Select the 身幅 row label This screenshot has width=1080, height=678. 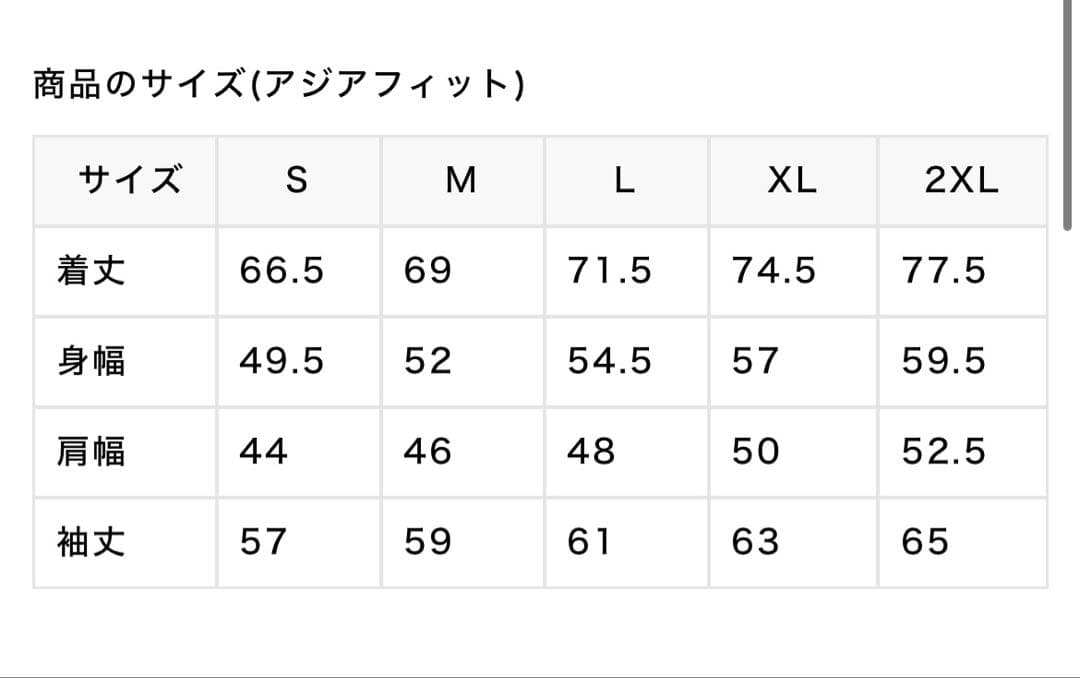[x=91, y=361]
